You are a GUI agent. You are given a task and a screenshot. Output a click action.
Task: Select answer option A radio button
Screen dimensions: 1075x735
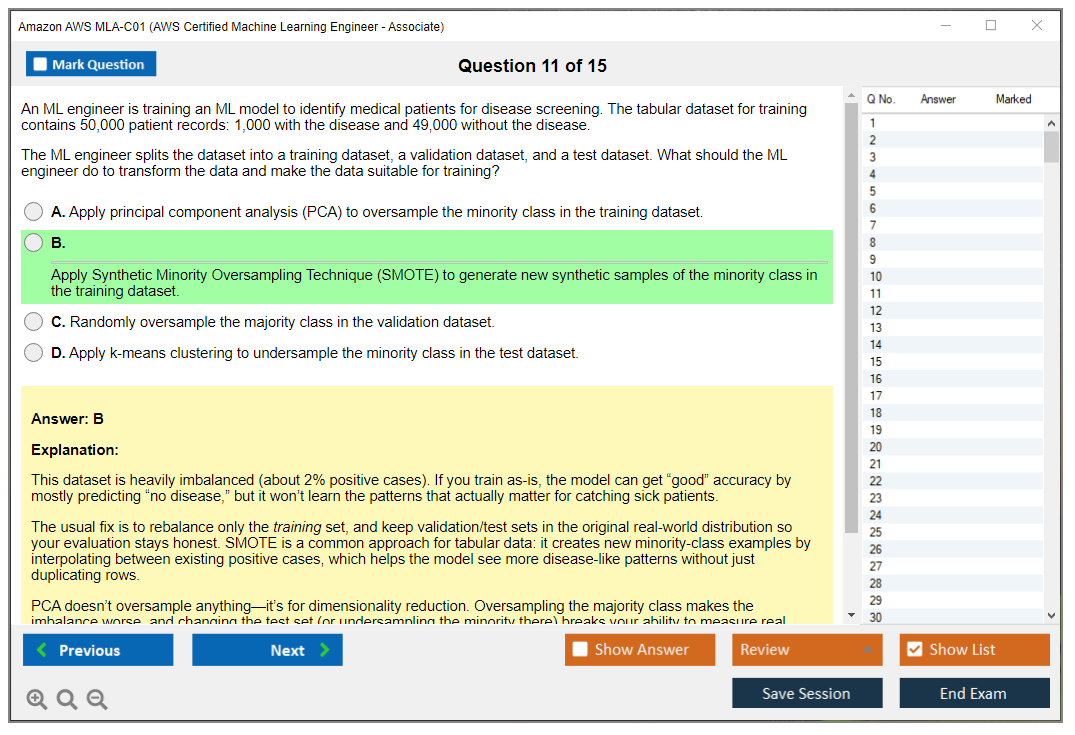33,211
